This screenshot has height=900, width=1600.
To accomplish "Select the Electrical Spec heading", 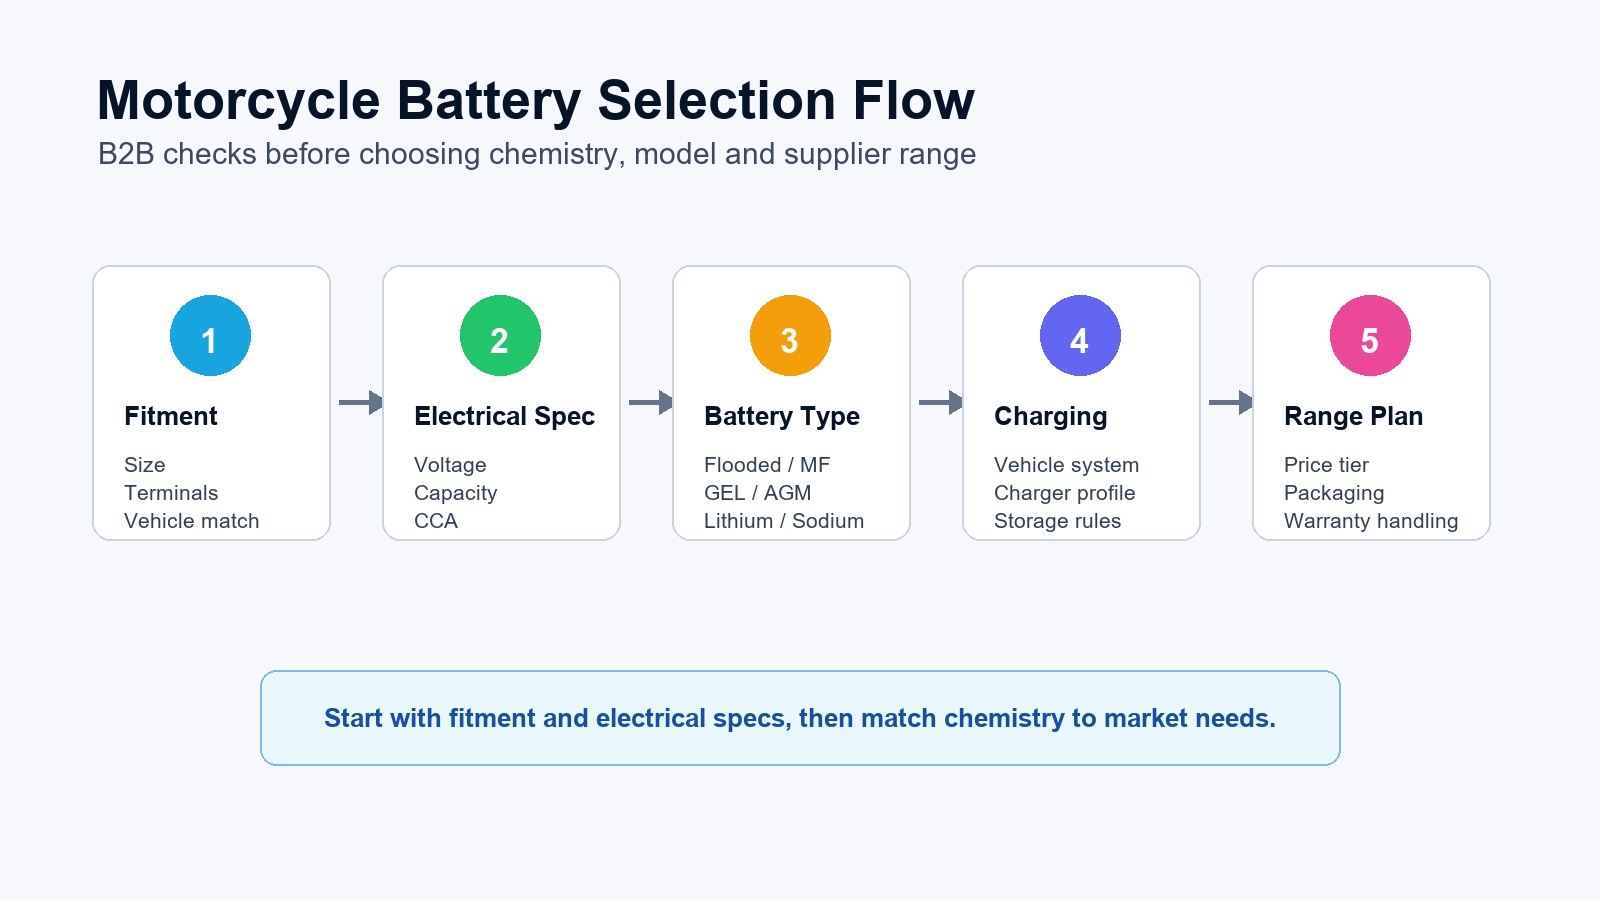I will coord(504,416).
